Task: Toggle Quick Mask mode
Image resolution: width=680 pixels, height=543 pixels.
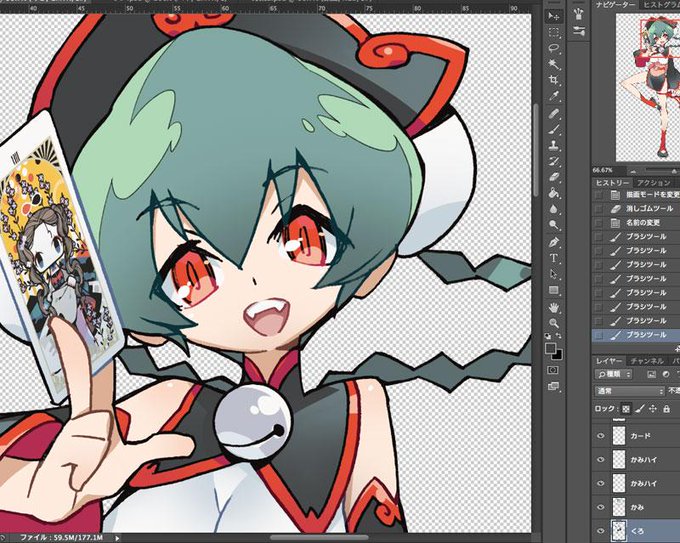Action: click(x=553, y=370)
